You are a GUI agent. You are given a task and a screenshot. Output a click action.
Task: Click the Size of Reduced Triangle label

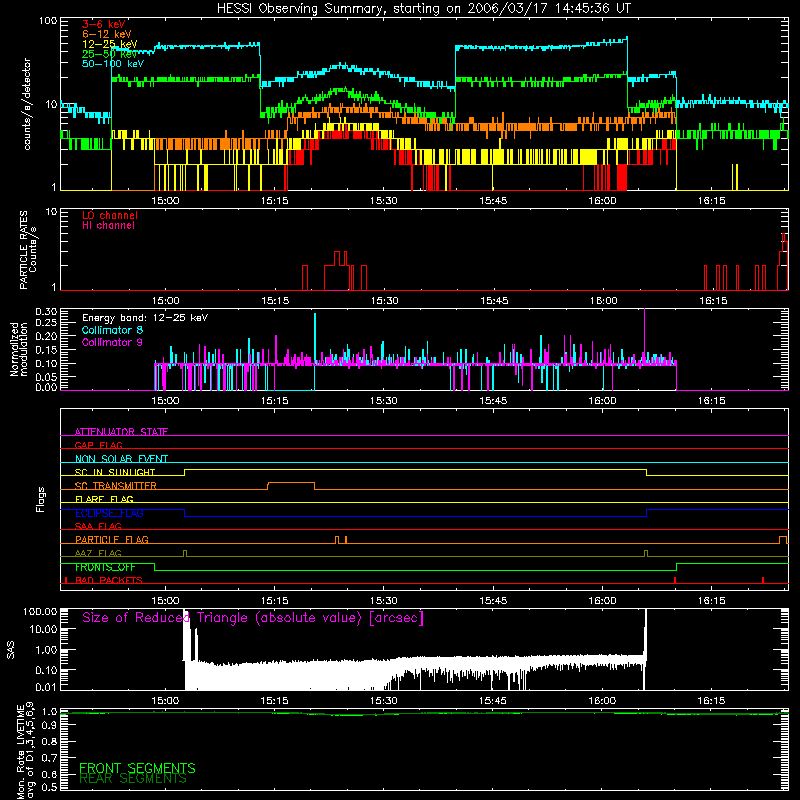pos(253,618)
